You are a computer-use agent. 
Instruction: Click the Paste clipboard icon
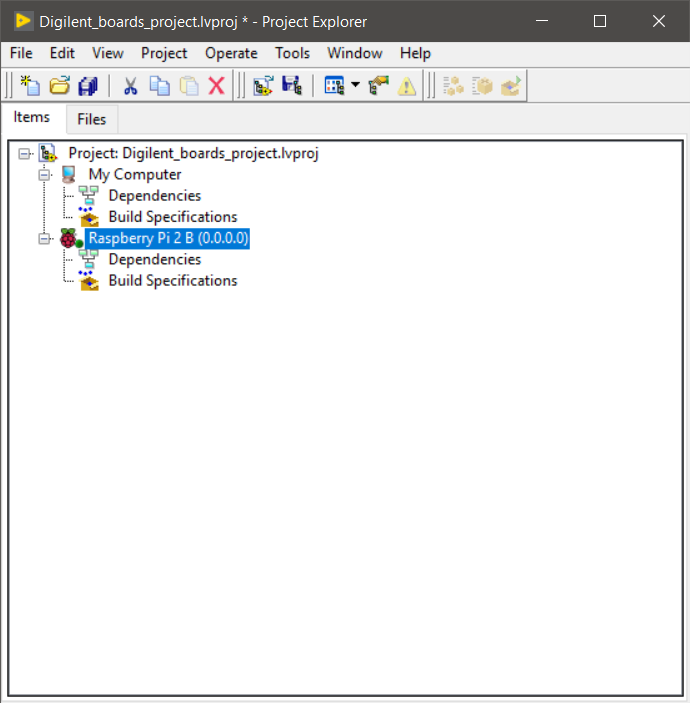tap(189, 85)
